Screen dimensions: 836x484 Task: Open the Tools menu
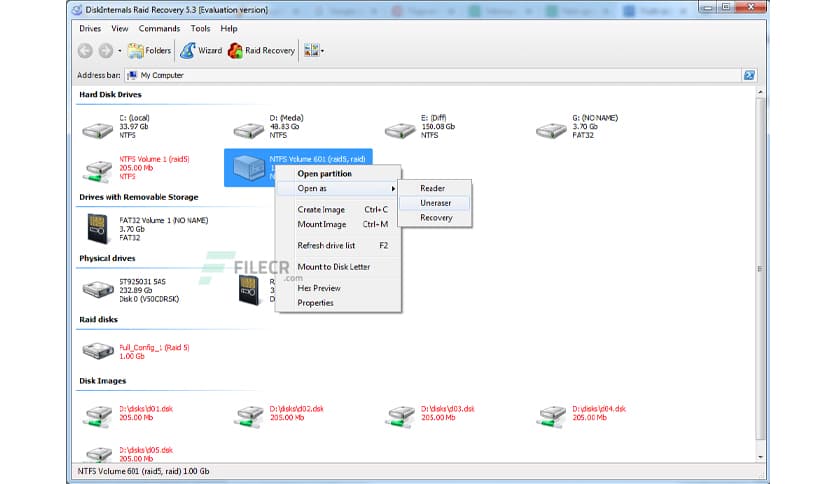tap(200, 29)
